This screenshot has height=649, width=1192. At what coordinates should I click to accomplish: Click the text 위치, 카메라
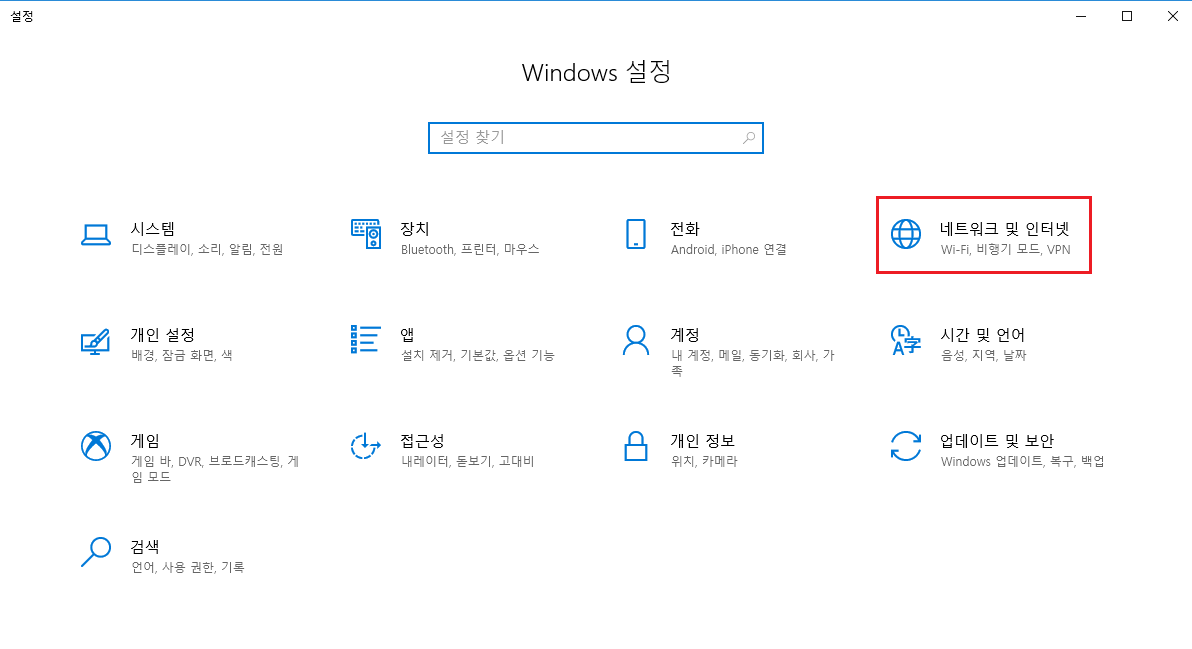[x=704, y=461]
